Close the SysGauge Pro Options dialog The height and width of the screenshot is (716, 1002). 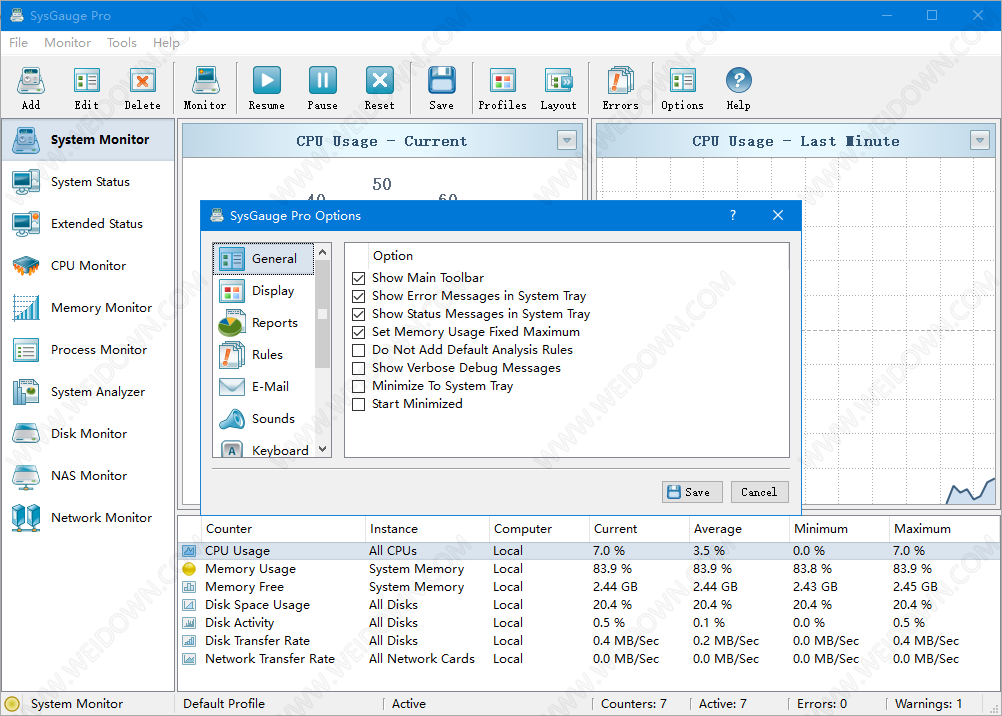778,215
